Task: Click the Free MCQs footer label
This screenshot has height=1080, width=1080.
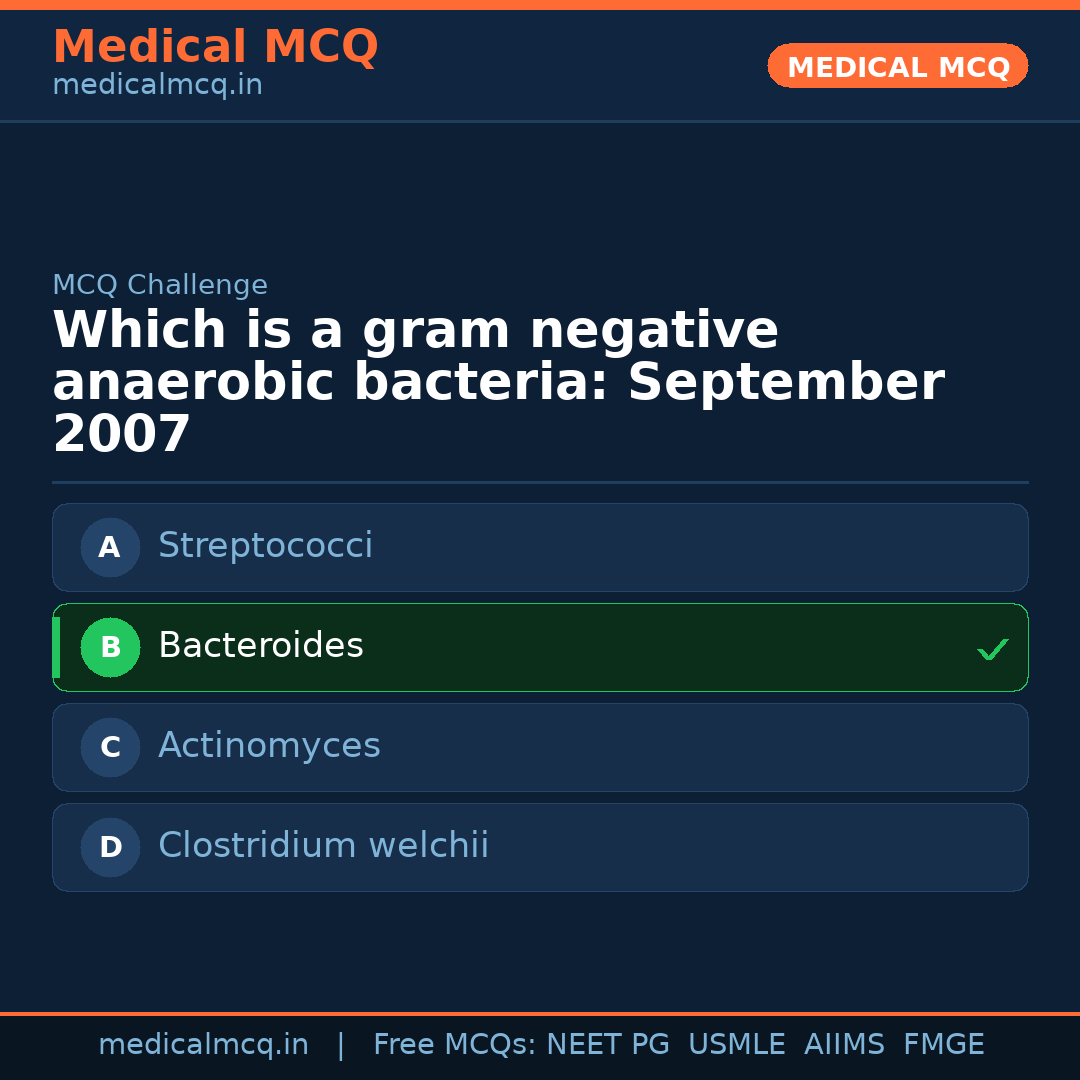Action: 454,1045
